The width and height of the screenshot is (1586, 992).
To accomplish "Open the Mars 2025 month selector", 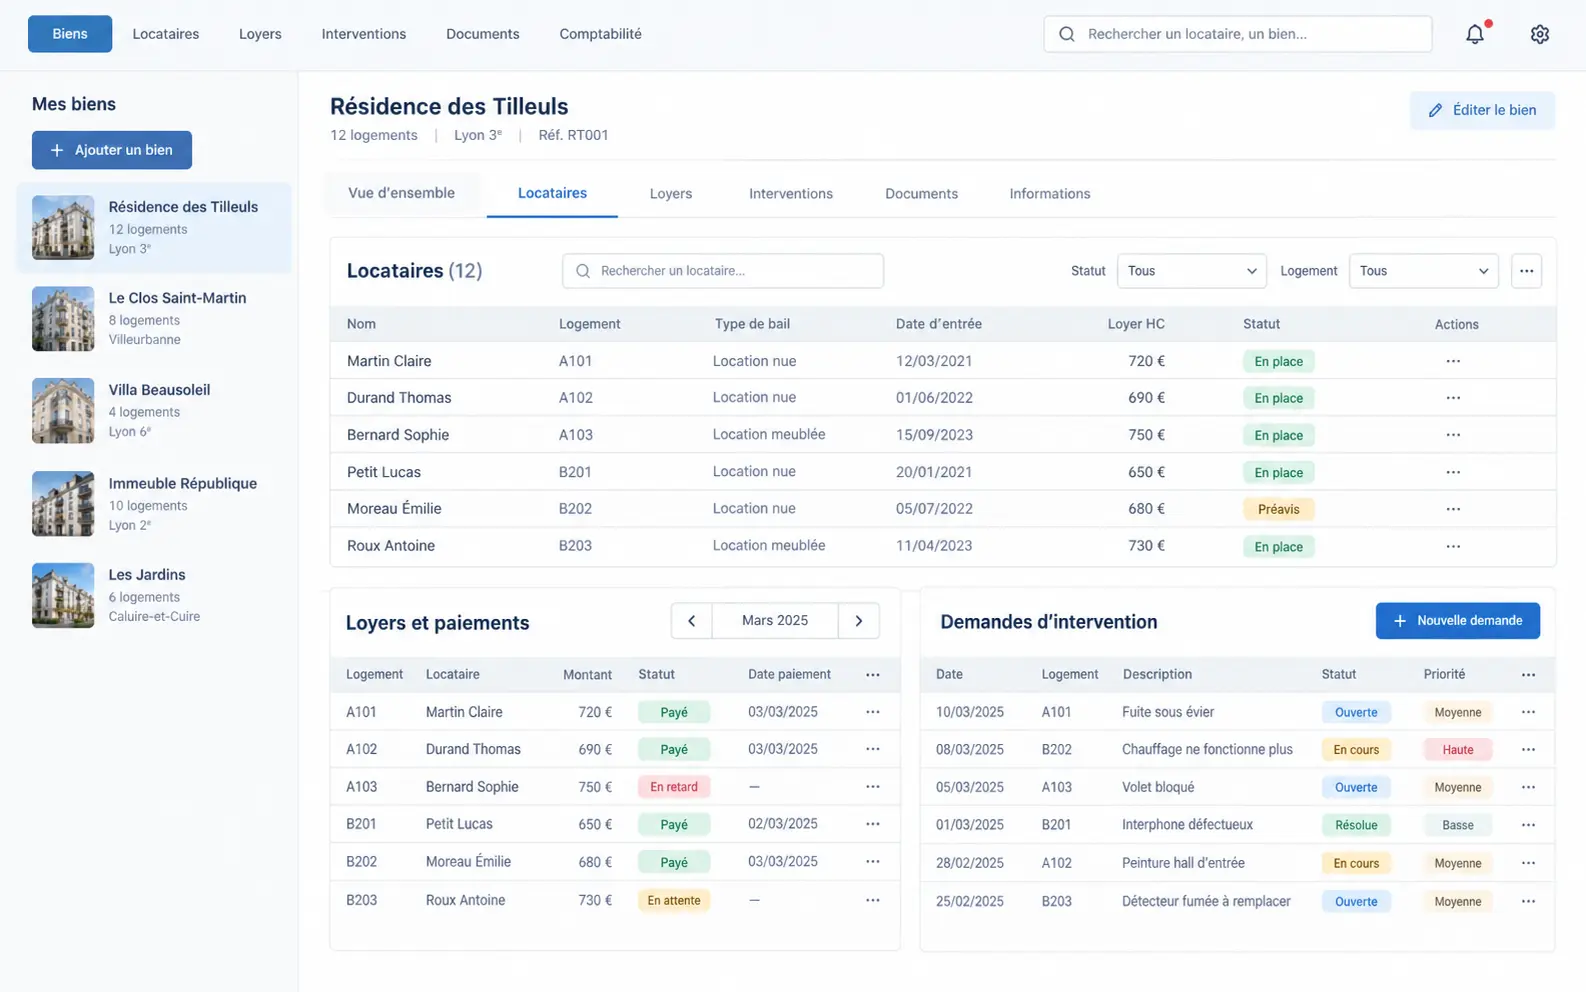I will (775, 621).
